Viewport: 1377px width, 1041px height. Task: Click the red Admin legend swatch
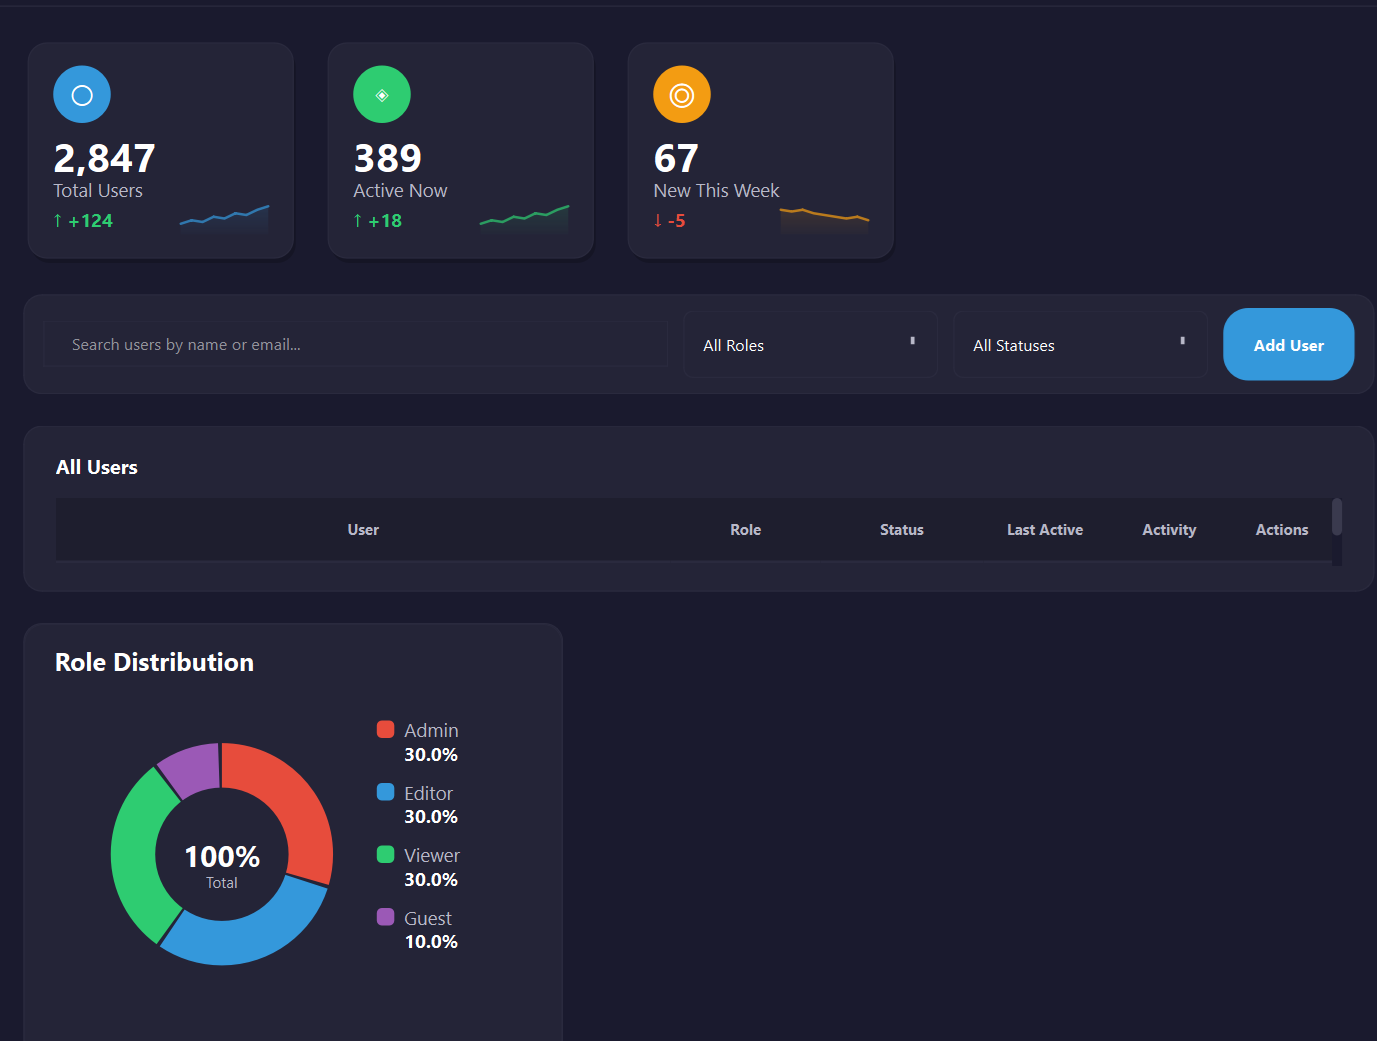(385, 729)
